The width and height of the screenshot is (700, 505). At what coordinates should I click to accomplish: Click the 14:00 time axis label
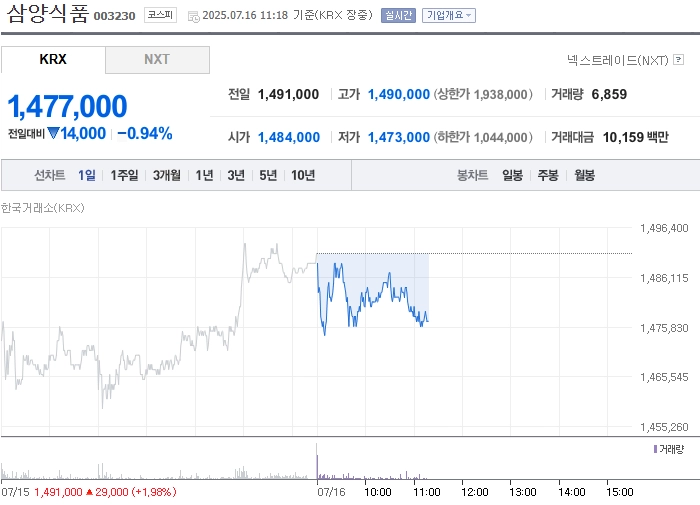tap(572, 492)
